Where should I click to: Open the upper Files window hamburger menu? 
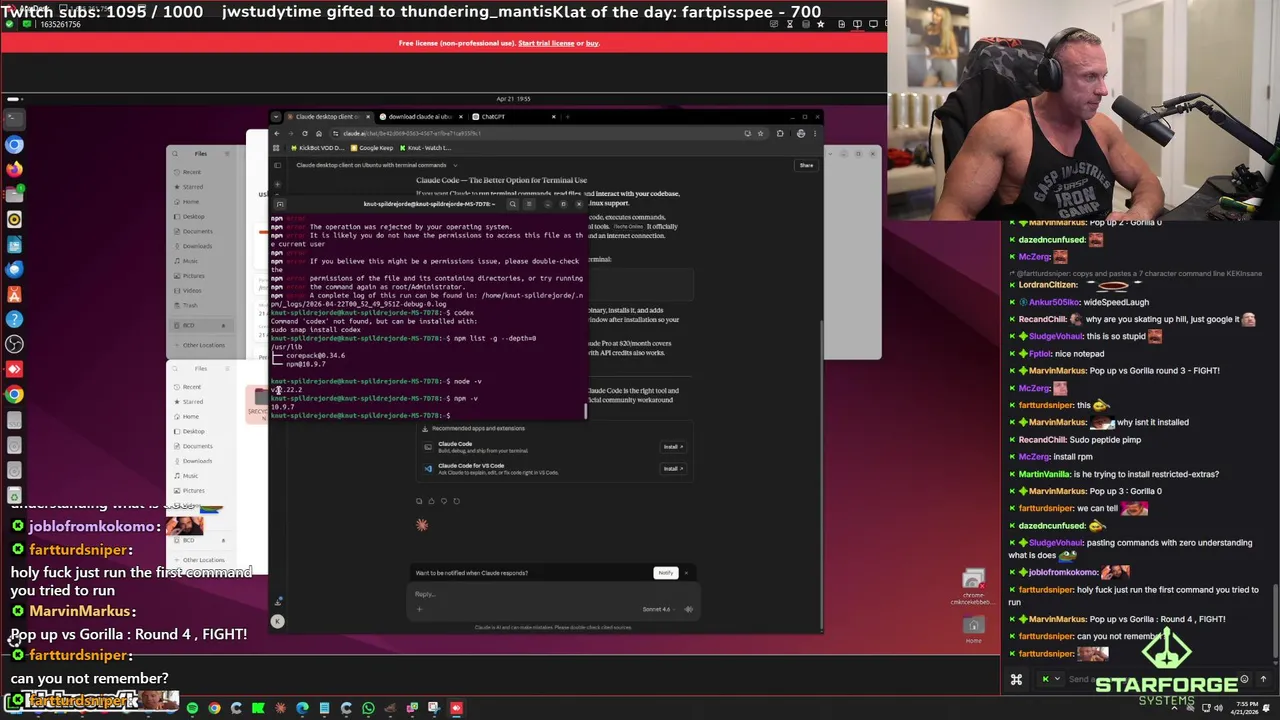tap(227, 154)
